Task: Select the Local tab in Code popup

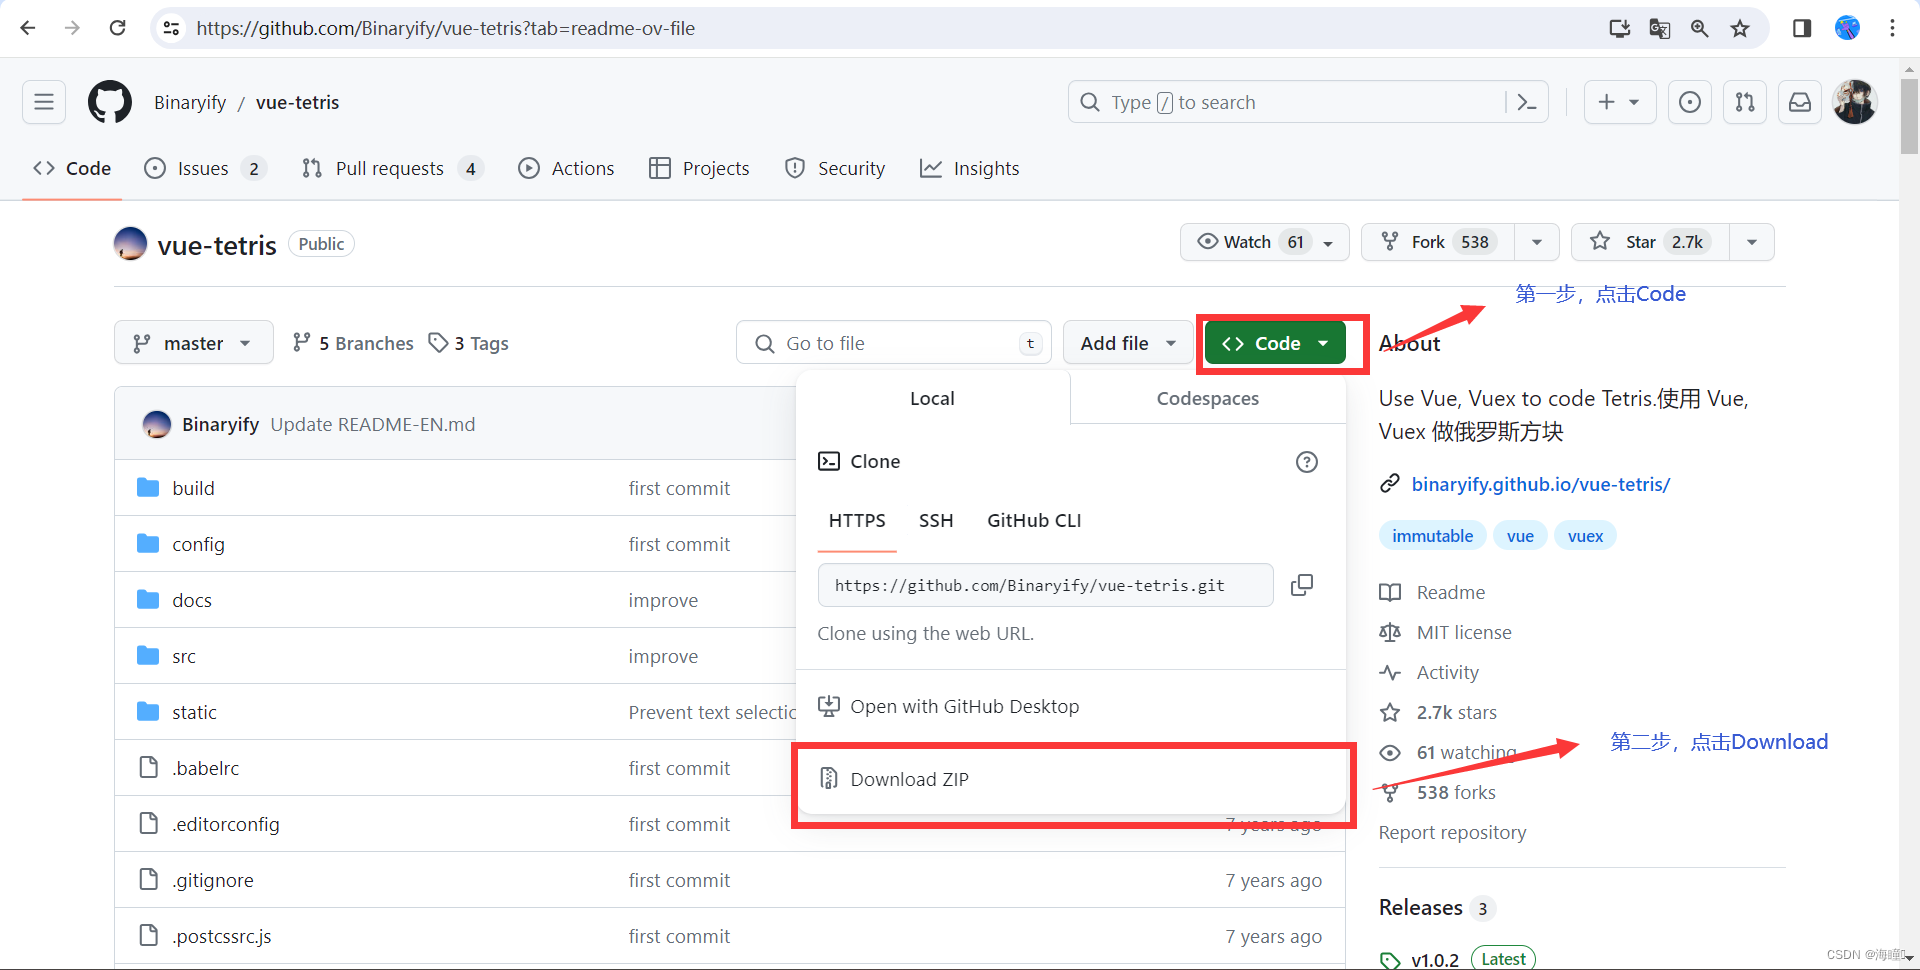Action: coord(932,398)
